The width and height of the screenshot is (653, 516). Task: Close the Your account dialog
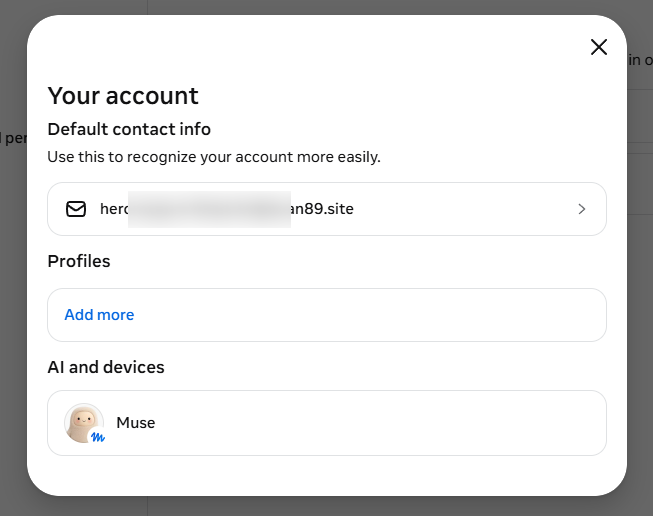[x=599, y=47]
